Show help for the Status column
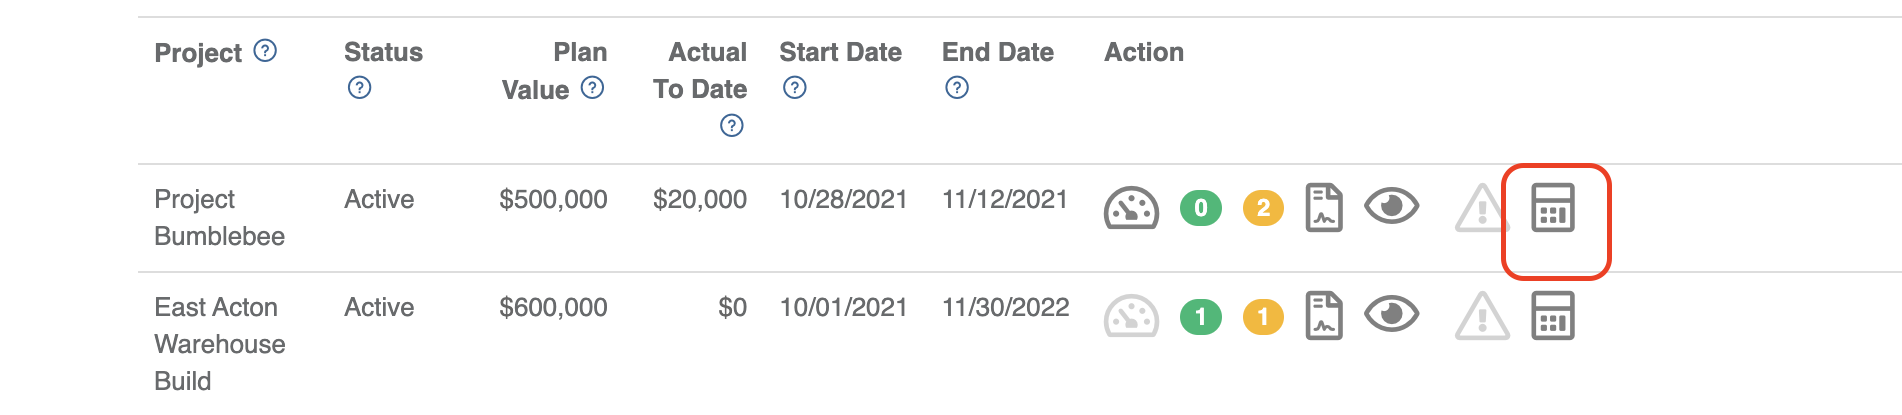1902x415 pixels. (359, 88)
